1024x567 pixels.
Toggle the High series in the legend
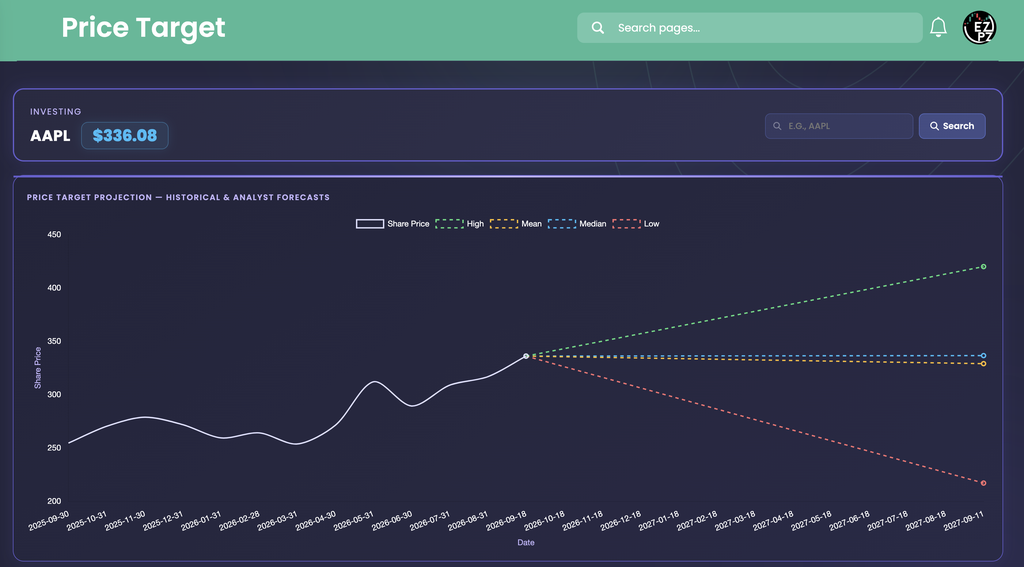(x=460, y=223)
